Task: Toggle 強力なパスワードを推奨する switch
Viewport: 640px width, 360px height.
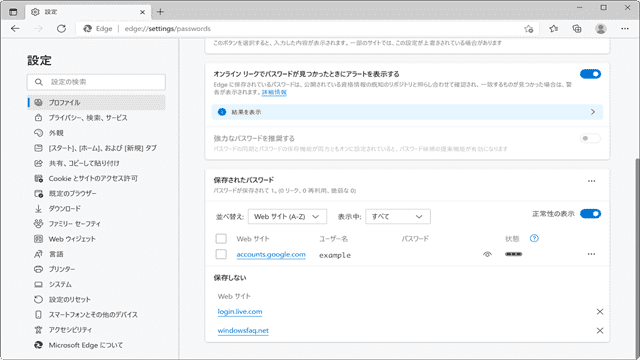Action: (590, 138)
